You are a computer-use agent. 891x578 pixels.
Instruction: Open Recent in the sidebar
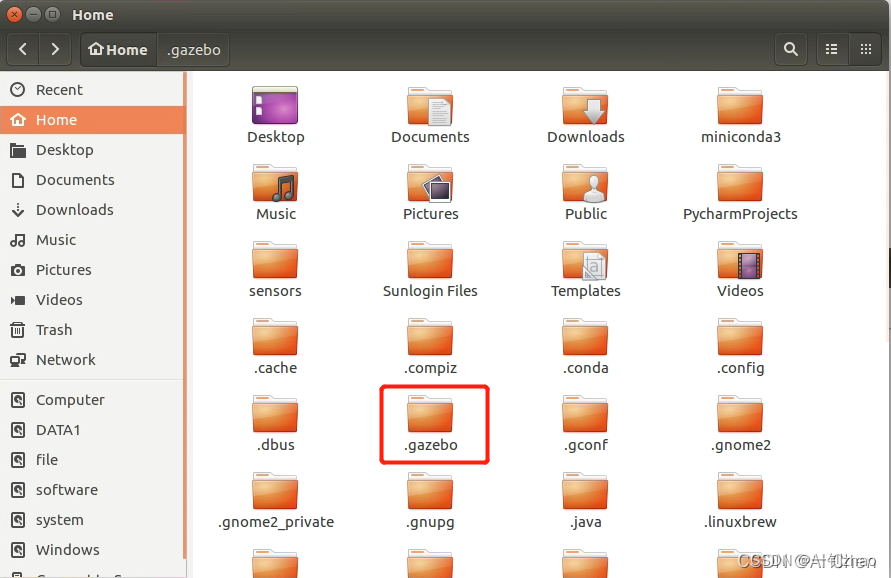pyautogui.click(x=93, y=90)
